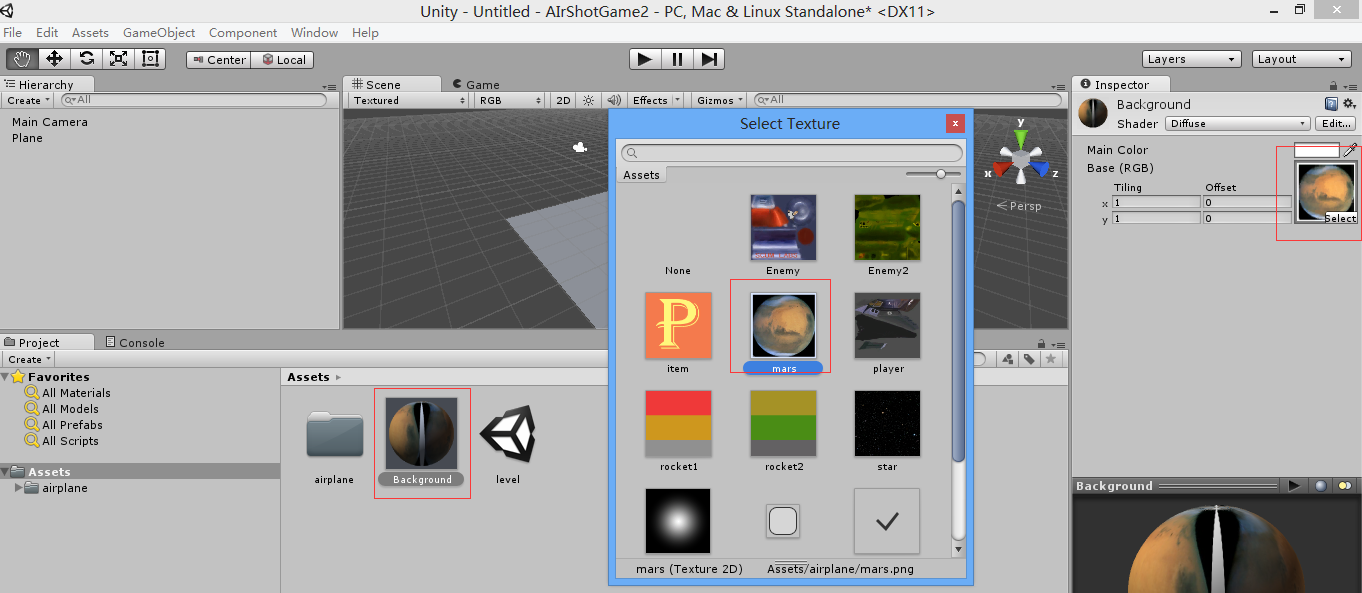Lock the Inspector with padlock icon

tap(1334, 86)
